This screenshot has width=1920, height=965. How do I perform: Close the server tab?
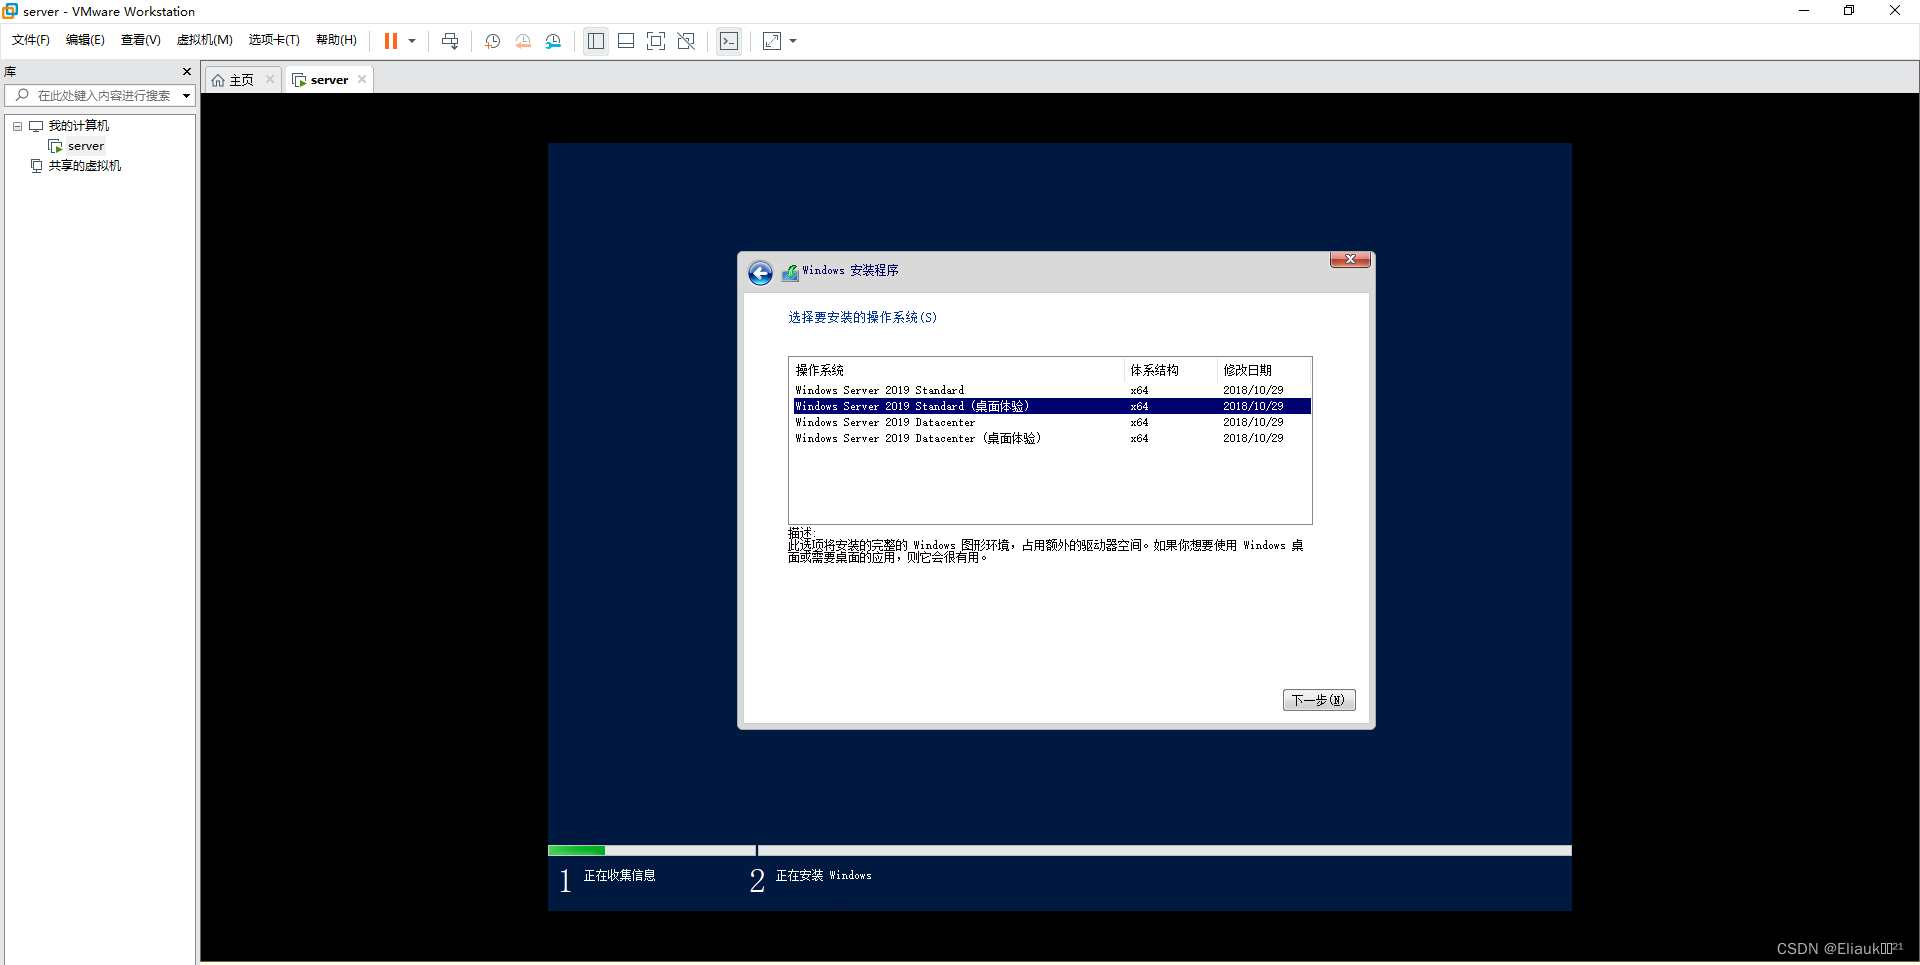point(362,80)
